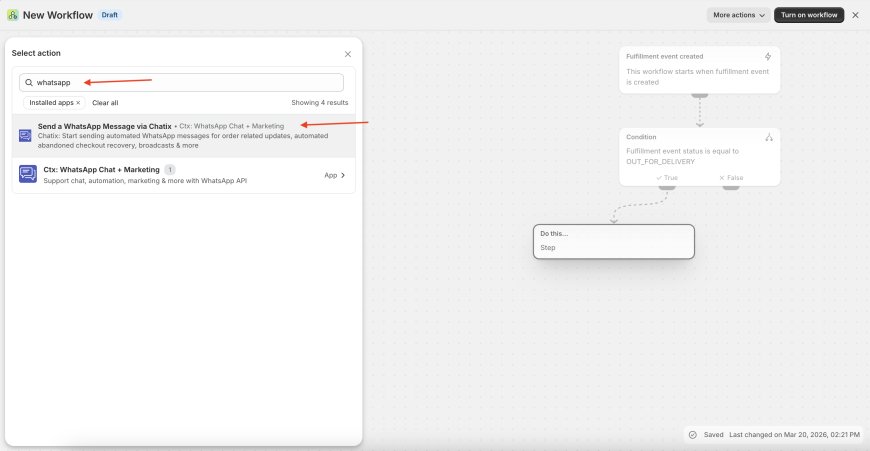Click the Turn on workflow button
870x451 pixels.
[x=808, y=15]
